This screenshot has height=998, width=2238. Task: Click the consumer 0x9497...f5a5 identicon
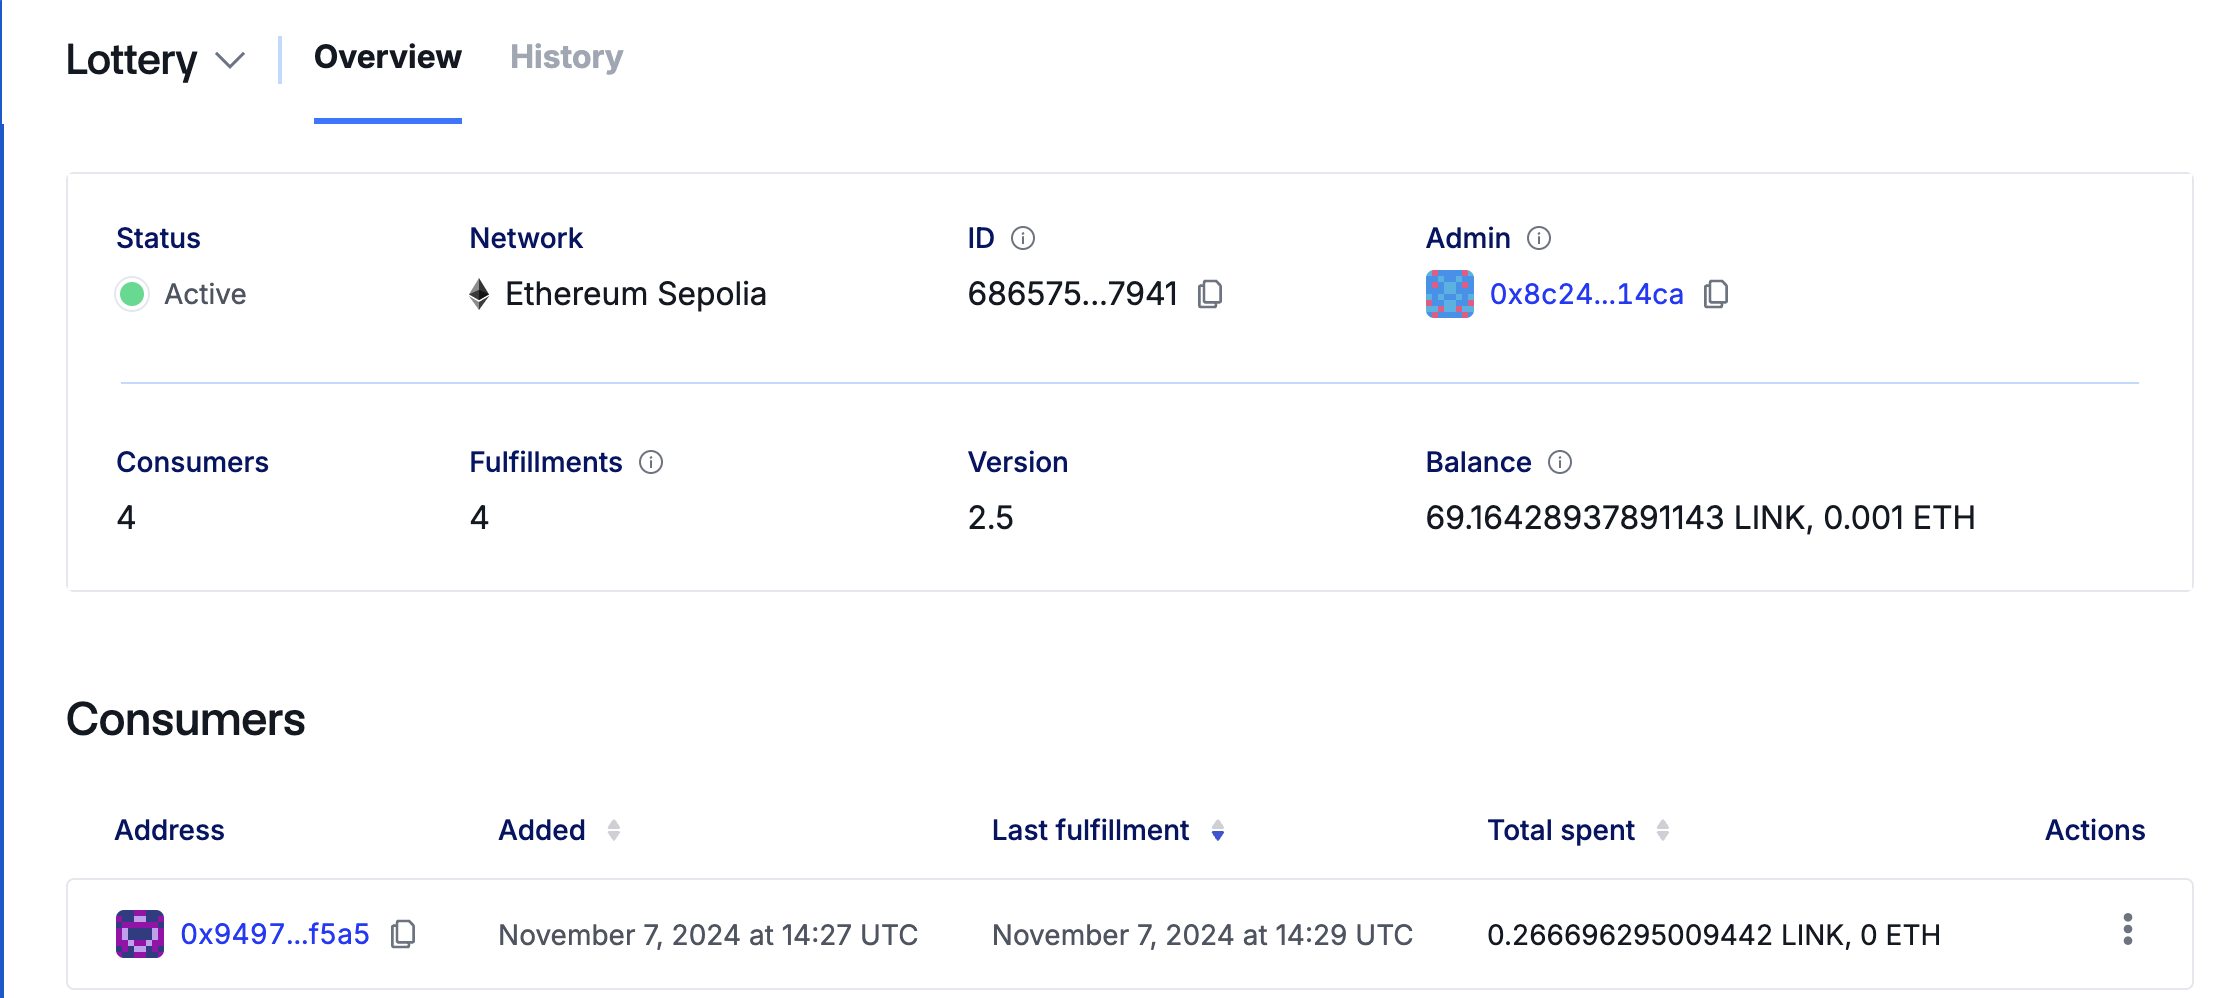140,934
